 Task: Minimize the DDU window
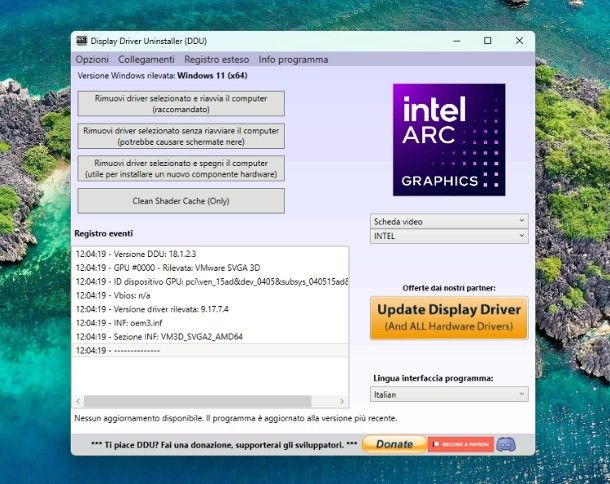[455, 41]
